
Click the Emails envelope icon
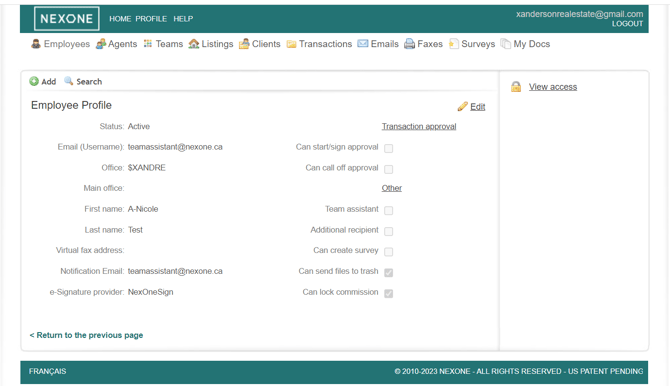363,44
